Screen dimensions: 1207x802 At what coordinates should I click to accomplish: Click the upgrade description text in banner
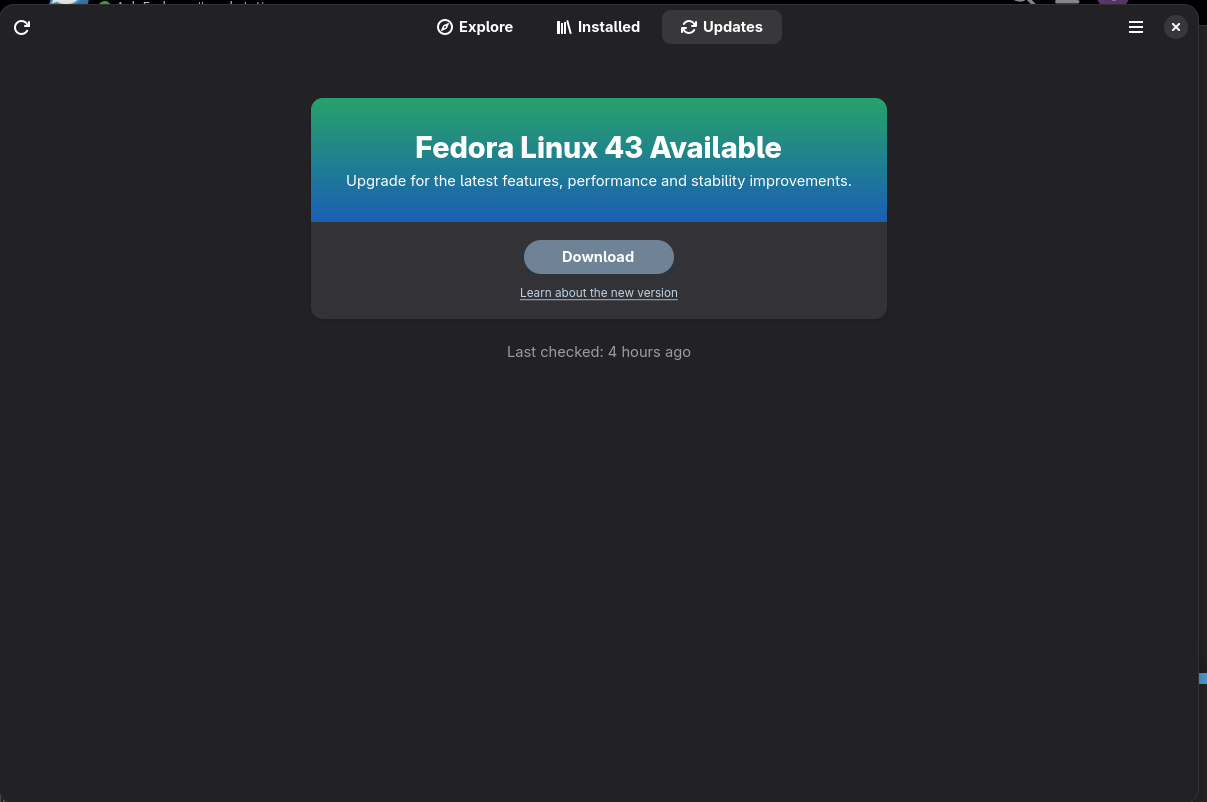(599, 181)
